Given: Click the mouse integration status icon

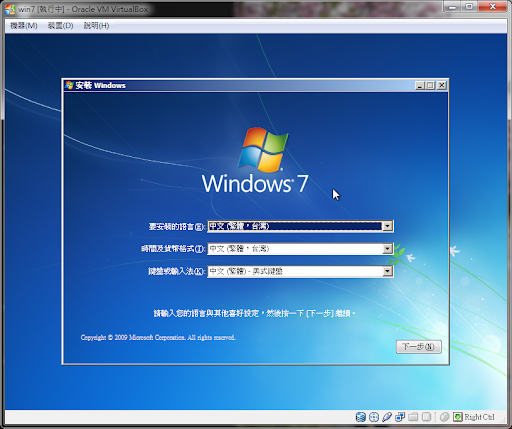Looking at the screenshot, I should pos(444,417).
